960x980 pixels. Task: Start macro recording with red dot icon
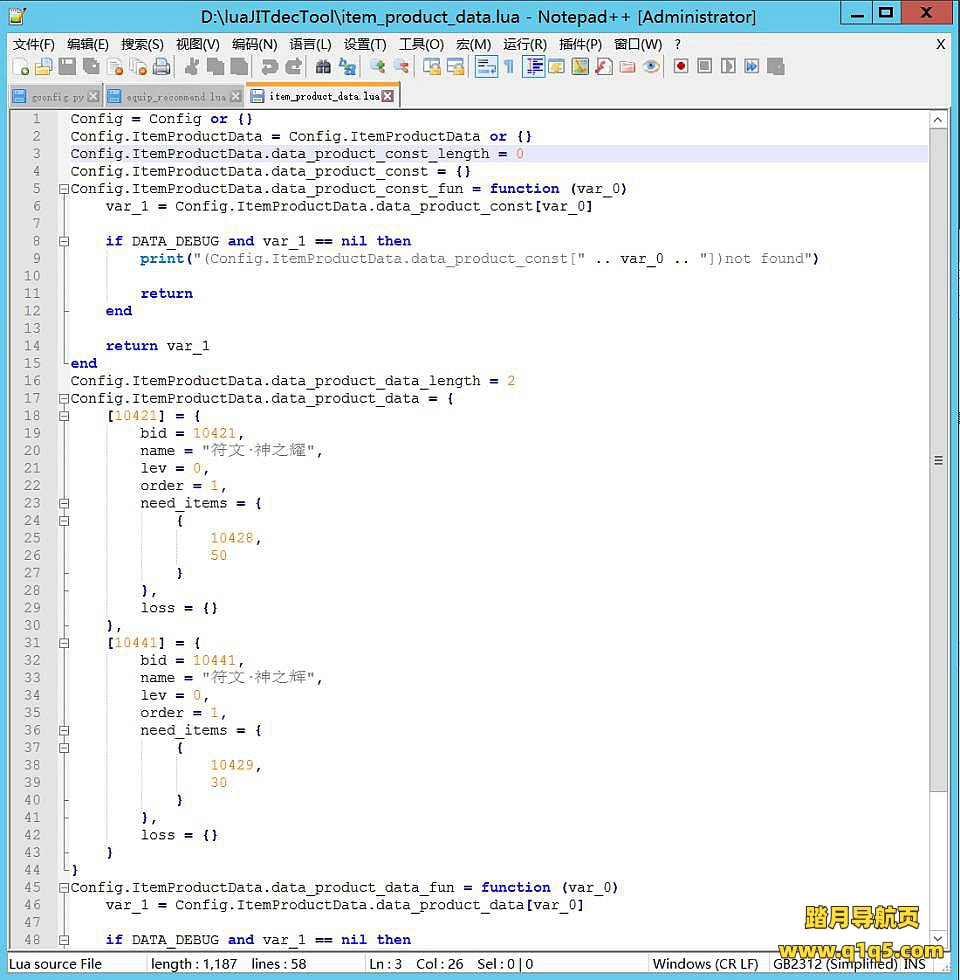(x=681, y=67)
